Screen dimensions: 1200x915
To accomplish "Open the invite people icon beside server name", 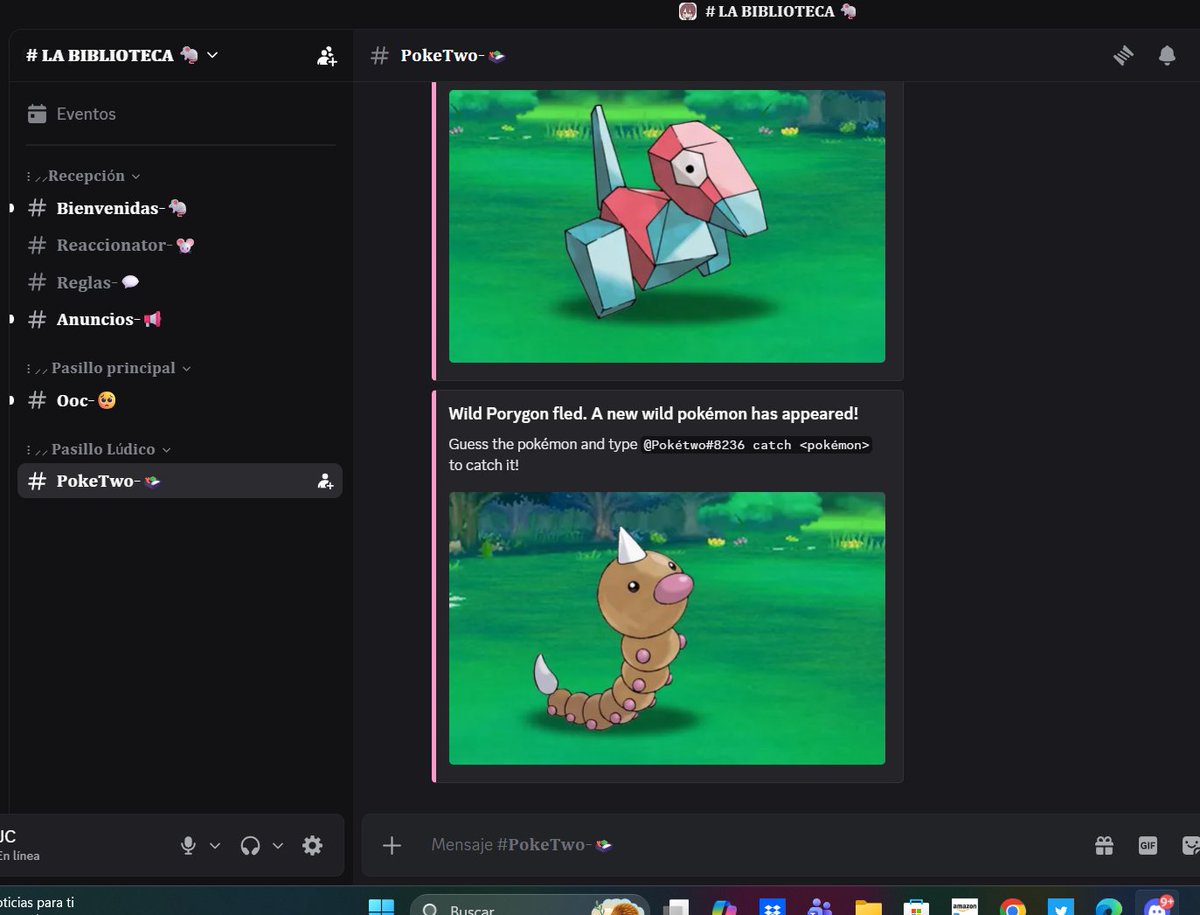I will pyautogui.click(x=326, y=56).
